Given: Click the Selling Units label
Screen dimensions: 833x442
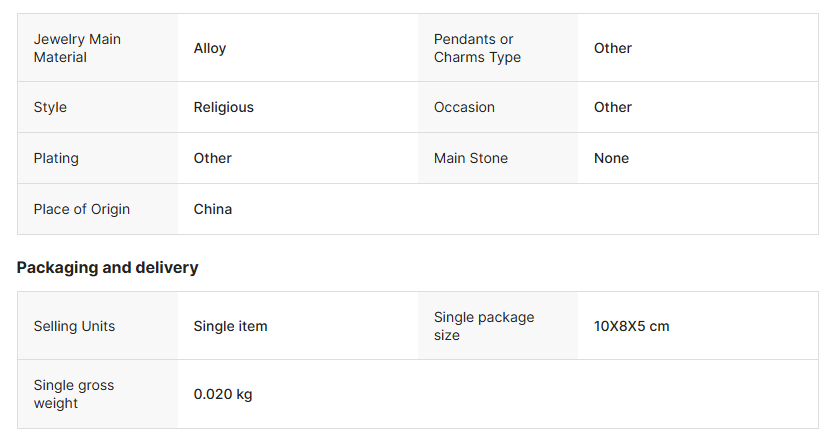Looking at the screenshot, I should [x=74, y=326].
